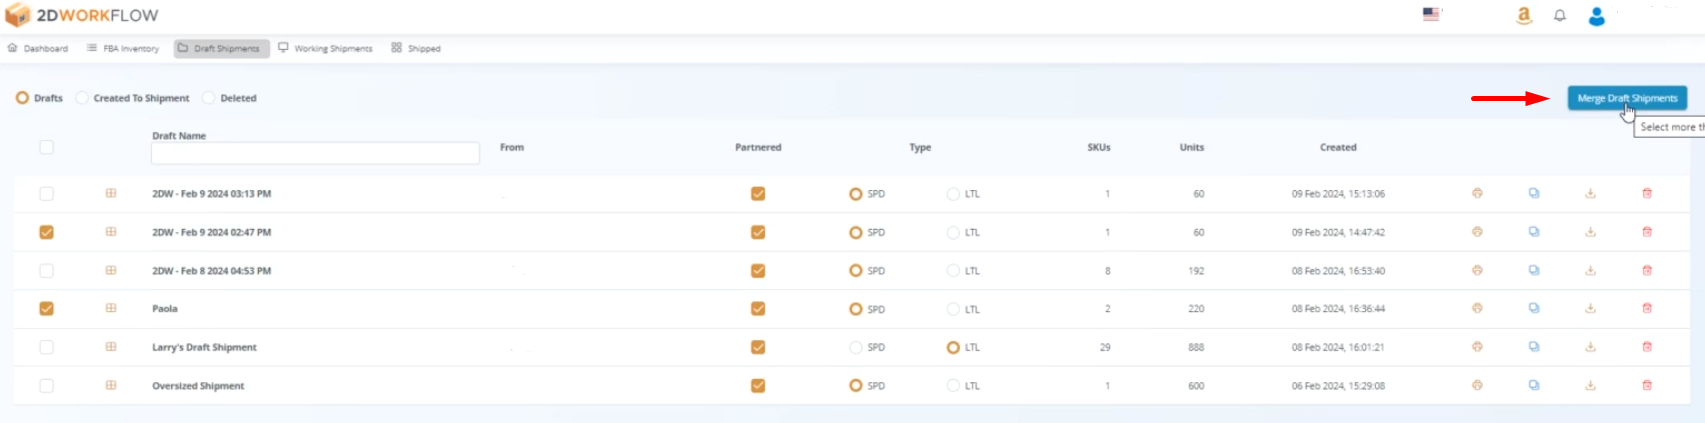Expand the Paola draft row grid icon
The height and width of the screenshot is (423, 1705).
click(111, 309)
